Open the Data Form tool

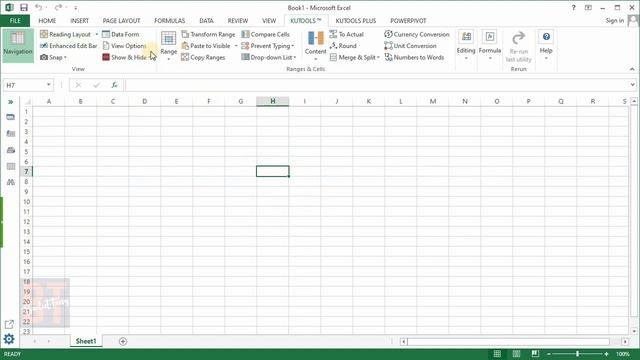point(121,34)
